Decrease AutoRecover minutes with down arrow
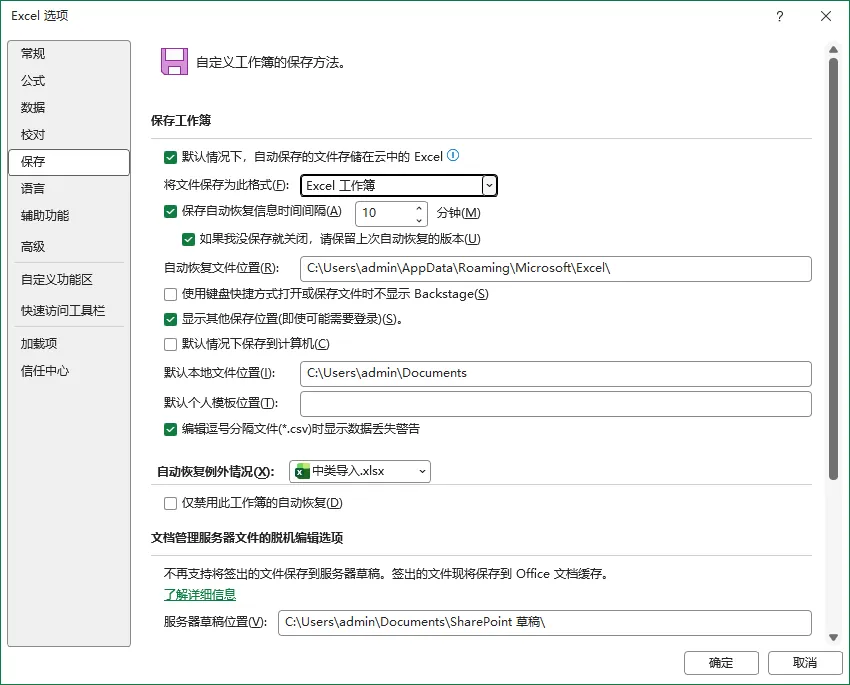The width and height of the screenshot is (850, 685). [418, 220]
